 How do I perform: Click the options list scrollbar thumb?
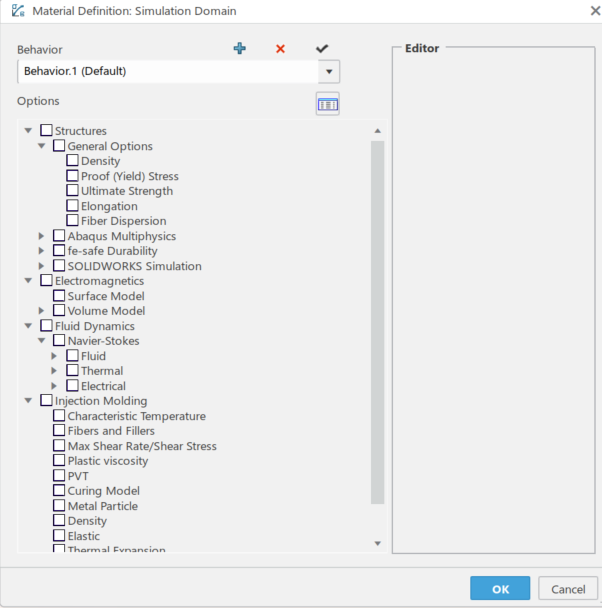click(x=377, y=322)
